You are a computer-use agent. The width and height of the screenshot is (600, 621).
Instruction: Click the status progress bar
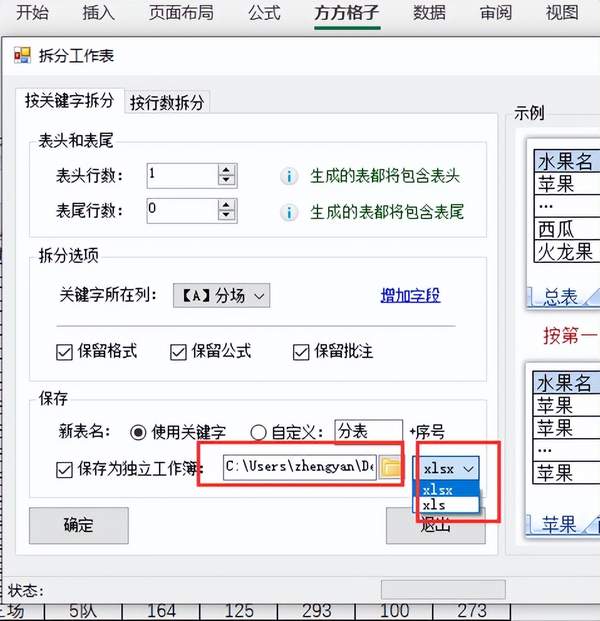pos(443,590)
